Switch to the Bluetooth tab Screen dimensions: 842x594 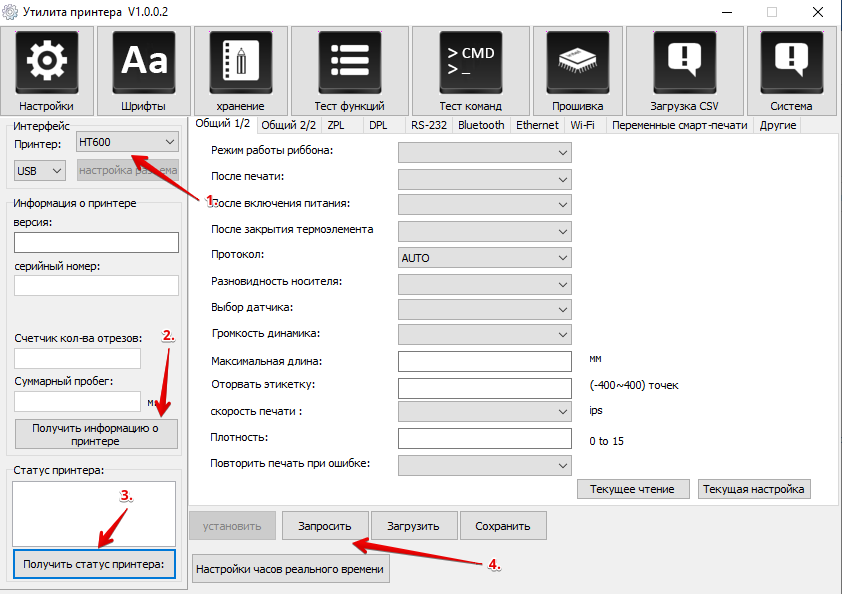(481, 125)
